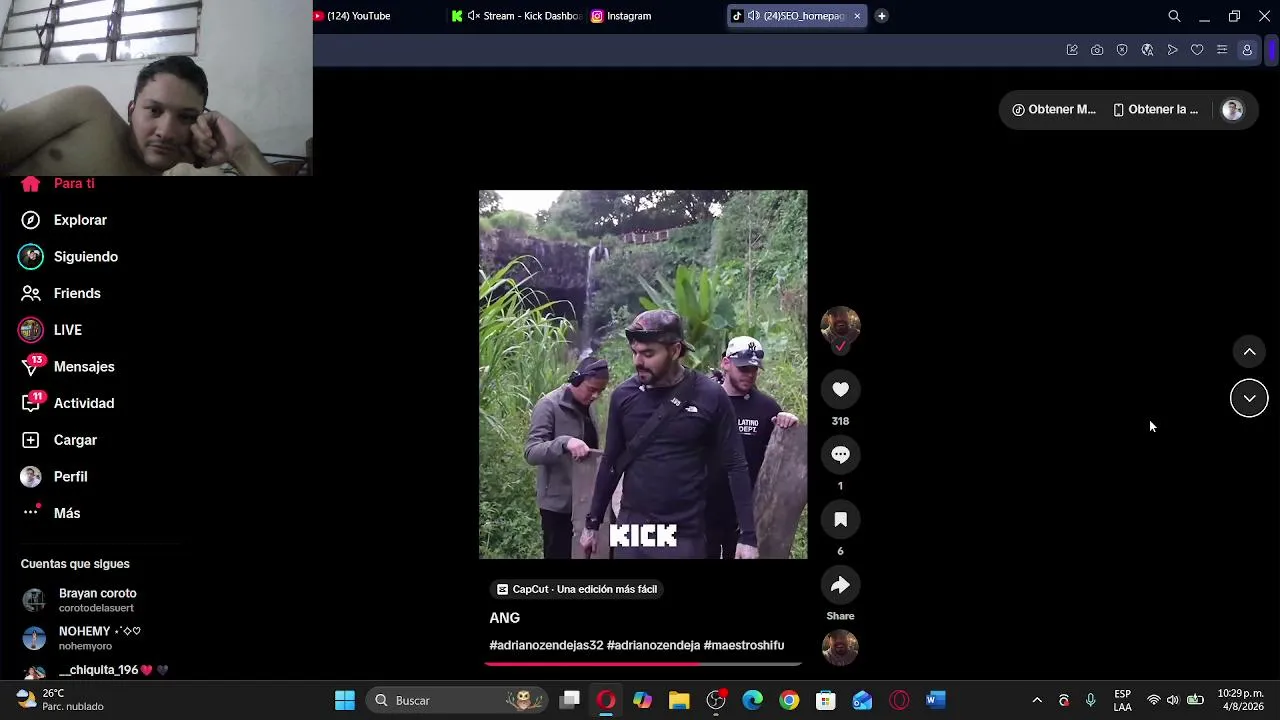Open Mensajes in the sidebar
Viewport: 1280px width, 720px height.
tap(67, 367)
